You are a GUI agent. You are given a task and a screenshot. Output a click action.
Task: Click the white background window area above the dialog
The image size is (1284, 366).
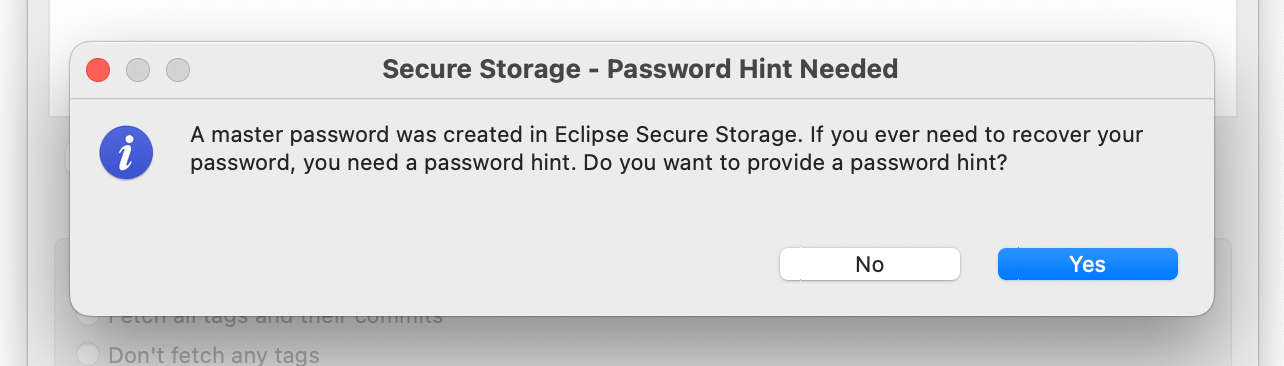(x=640, y=20)
